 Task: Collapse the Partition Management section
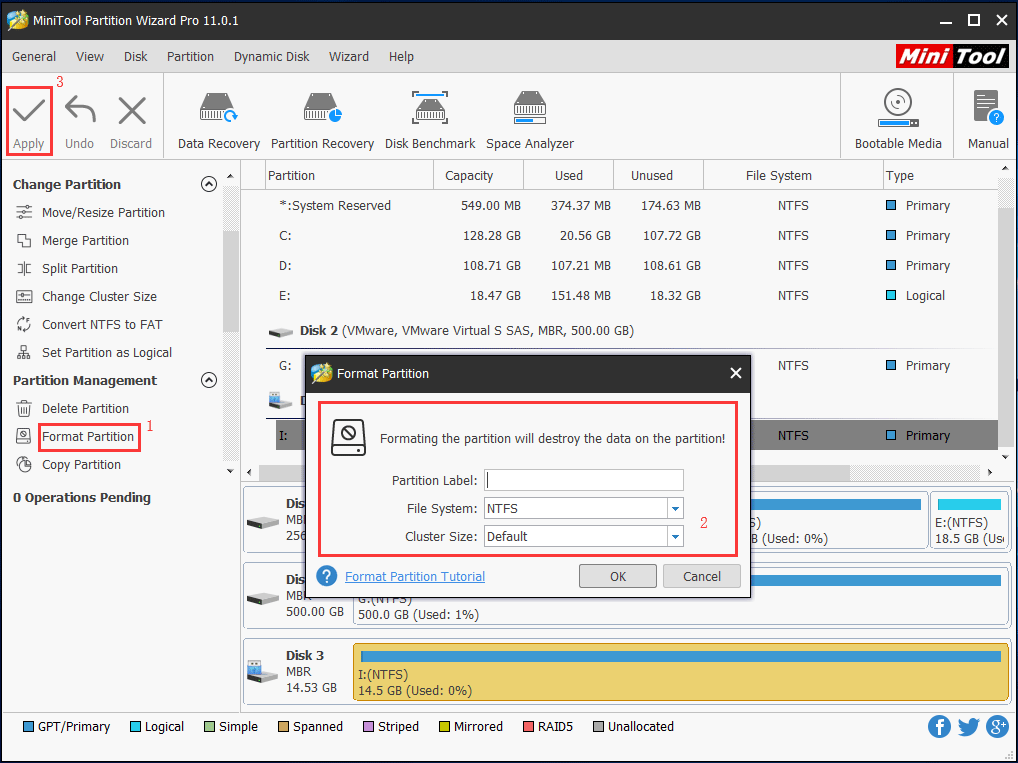tap(208, 380)
